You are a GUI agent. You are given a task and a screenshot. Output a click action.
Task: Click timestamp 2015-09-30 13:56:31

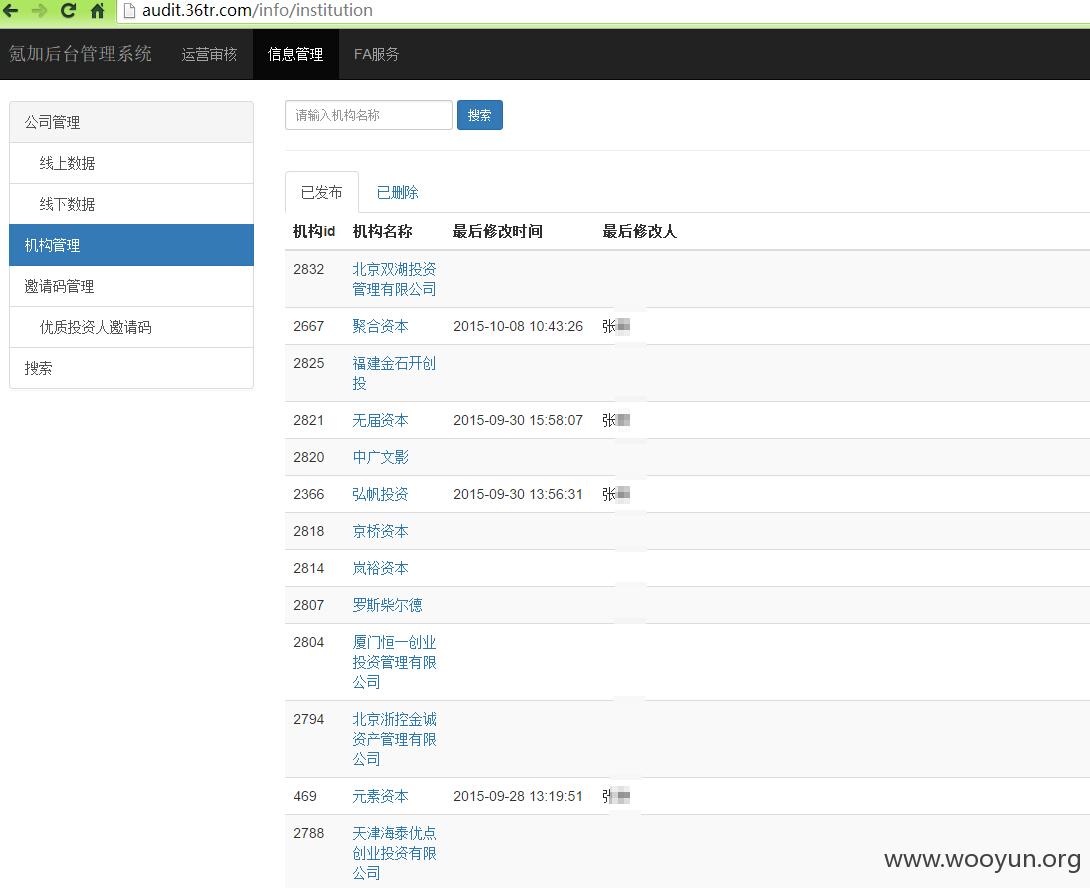pyautogui.click(x=518, y=494)
